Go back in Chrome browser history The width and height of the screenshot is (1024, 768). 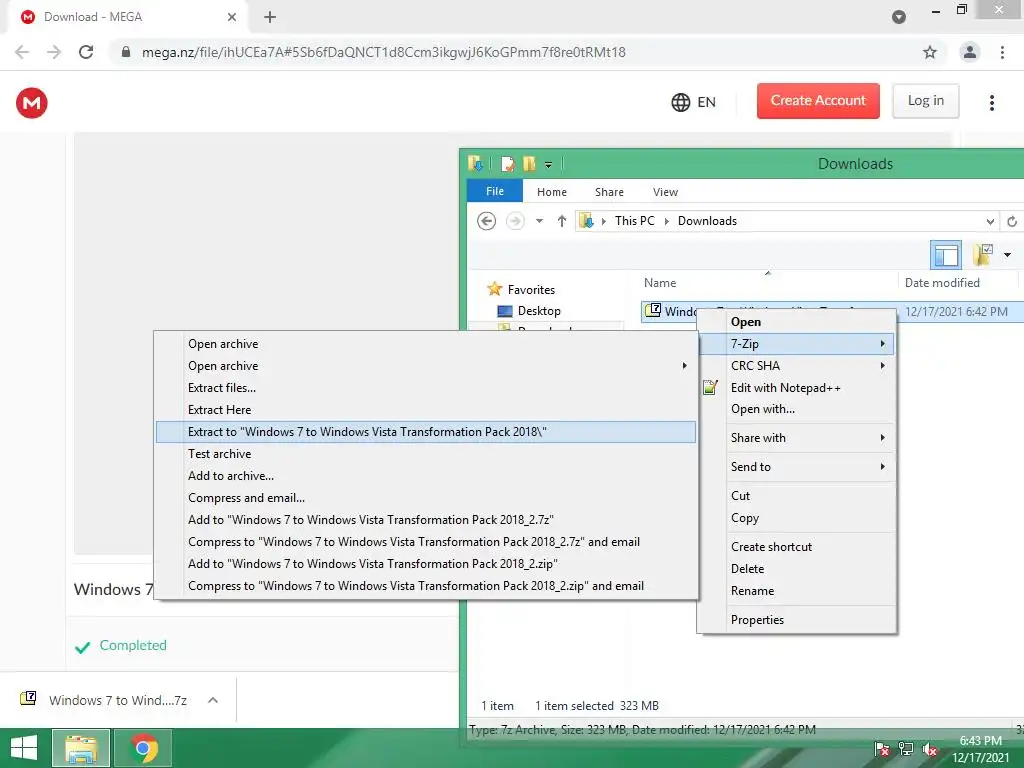22,52
